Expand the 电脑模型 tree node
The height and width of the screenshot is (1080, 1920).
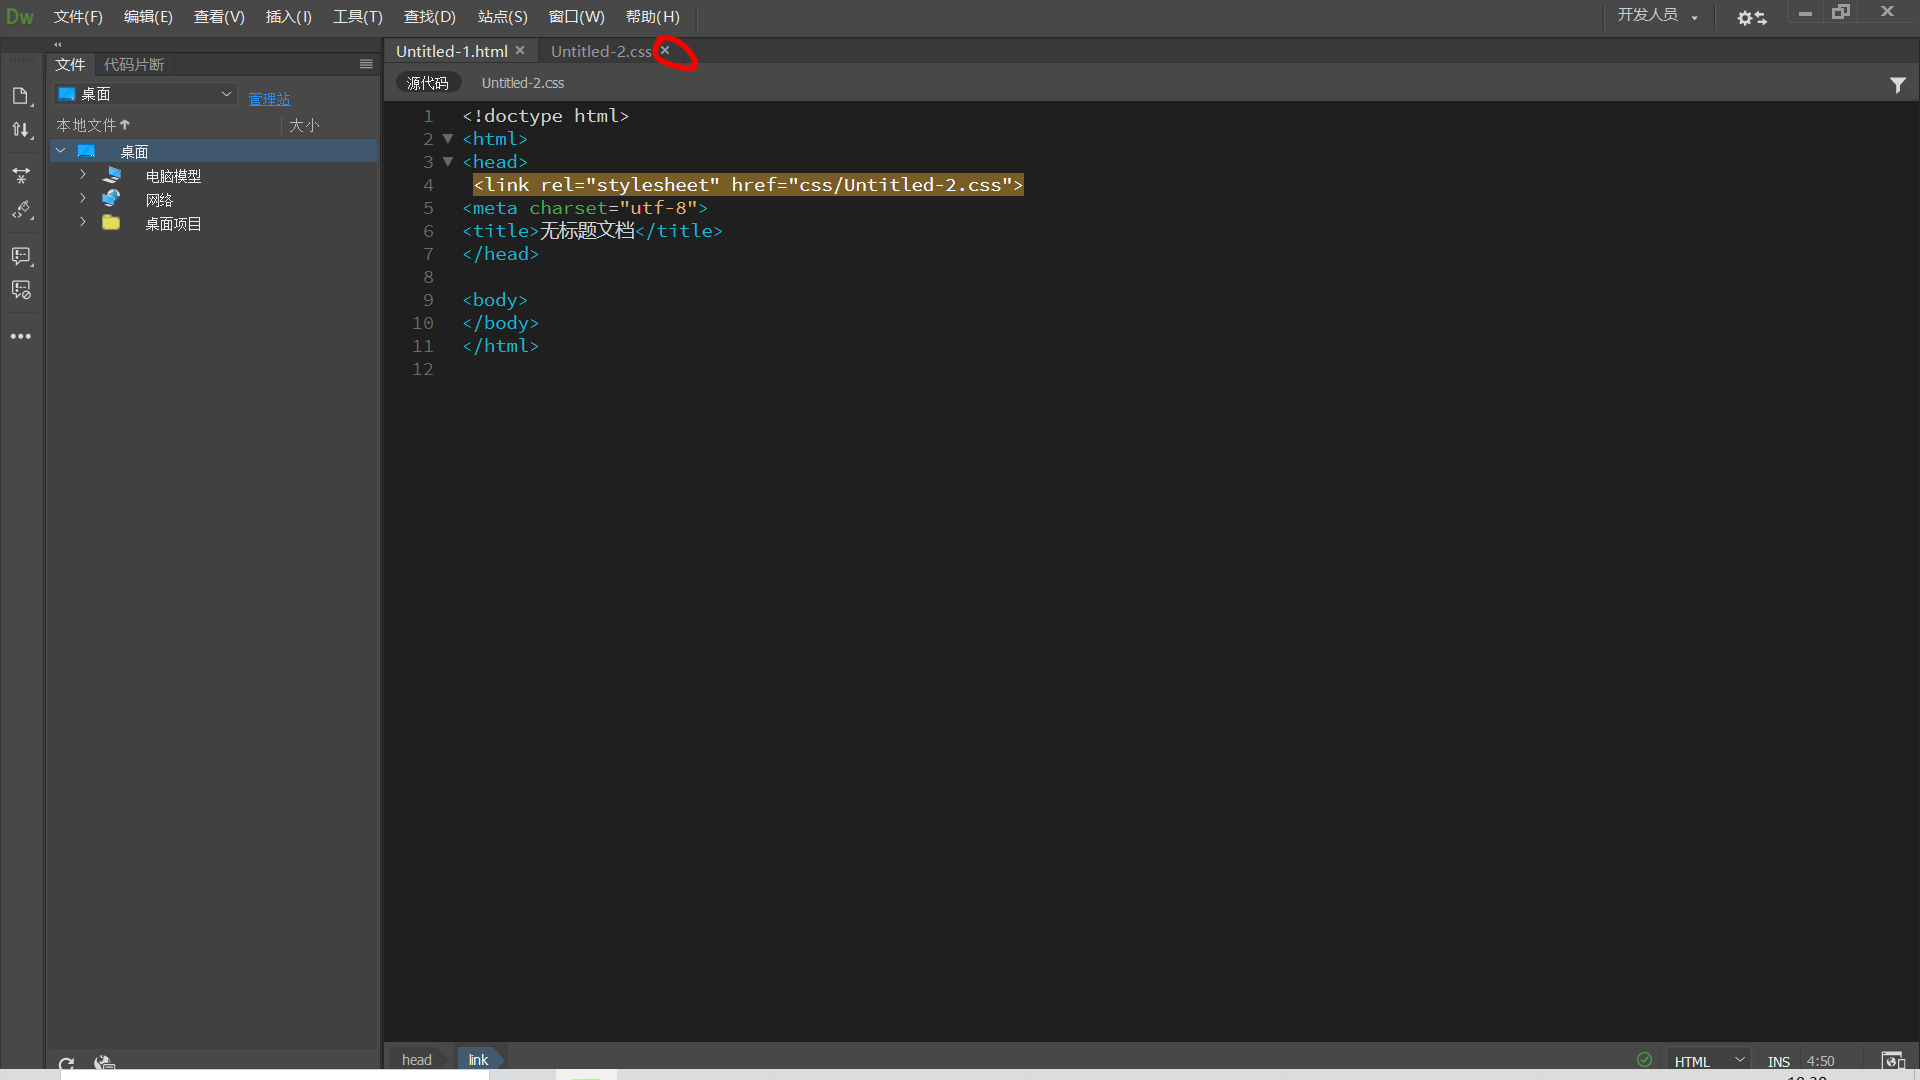(x=83, y=175)
